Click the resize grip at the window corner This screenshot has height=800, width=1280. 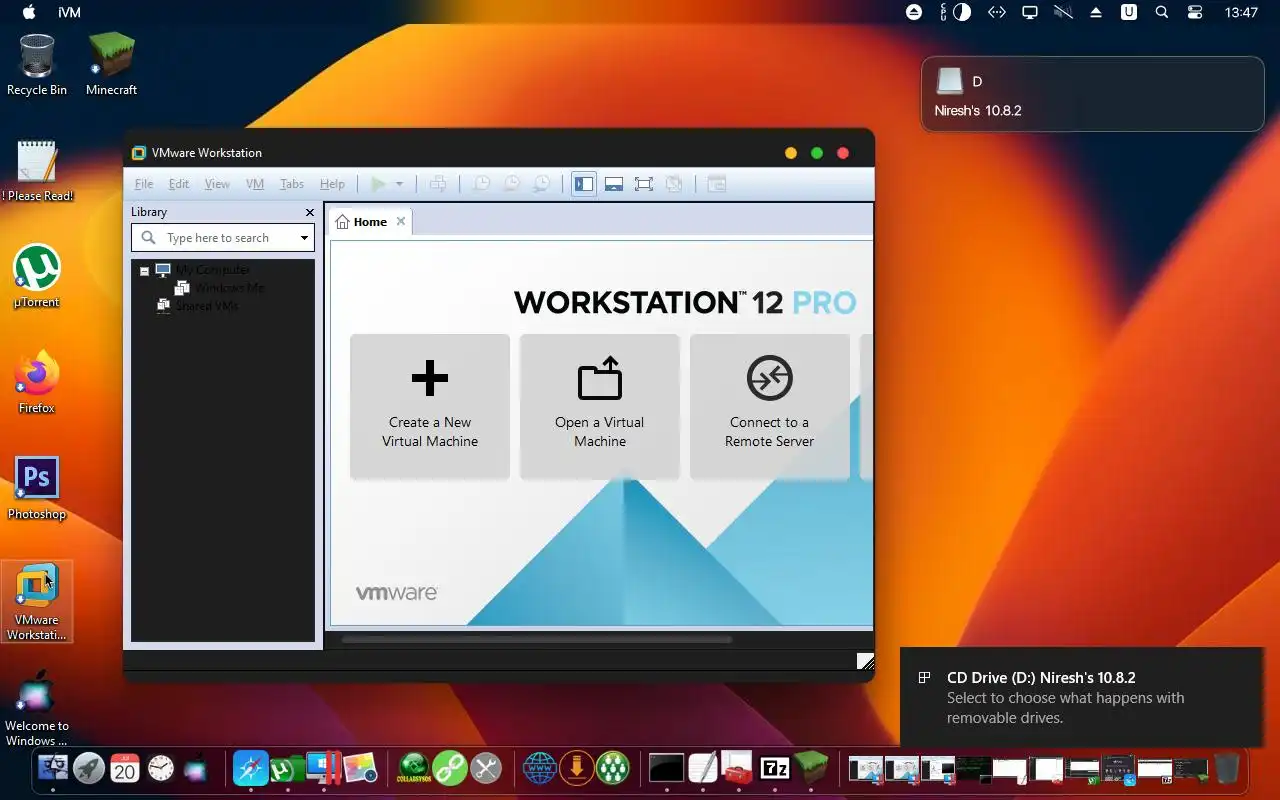point(865,661)
